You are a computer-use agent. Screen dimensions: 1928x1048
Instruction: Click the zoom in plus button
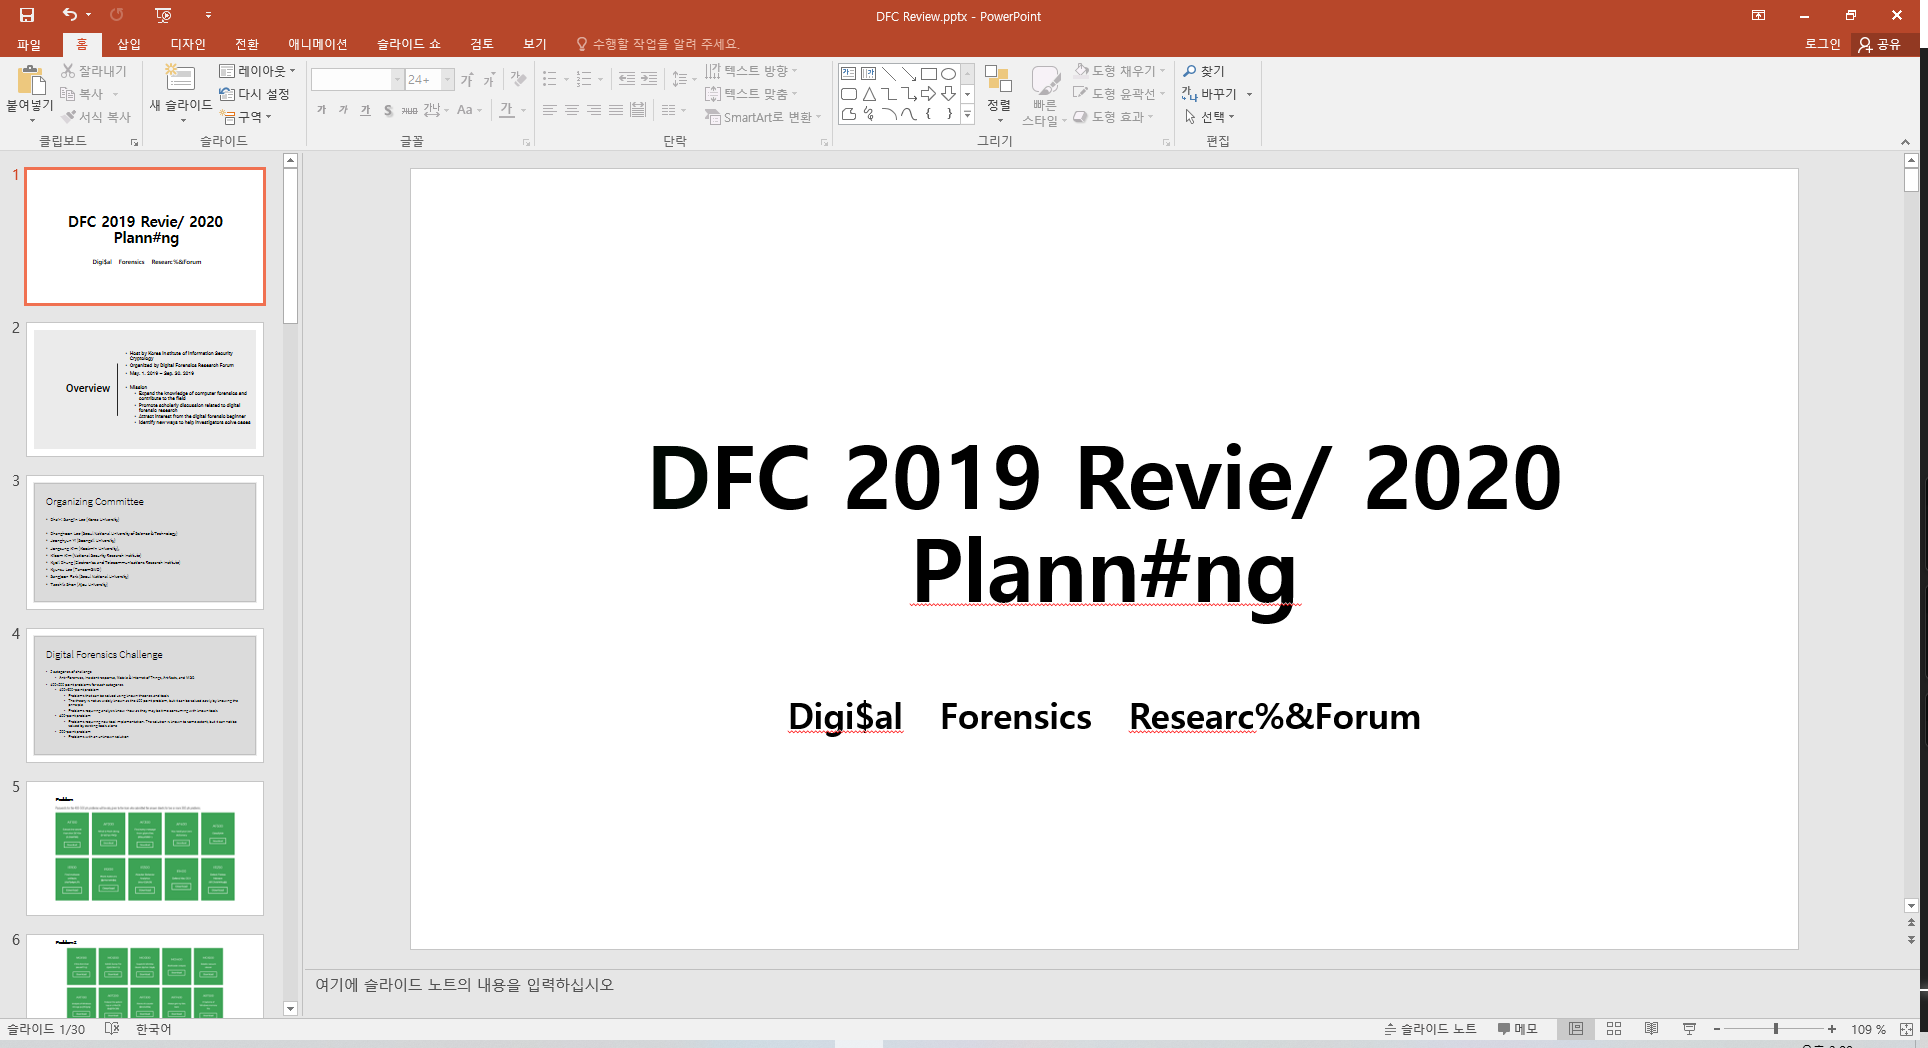[x=1831, y=1029]
